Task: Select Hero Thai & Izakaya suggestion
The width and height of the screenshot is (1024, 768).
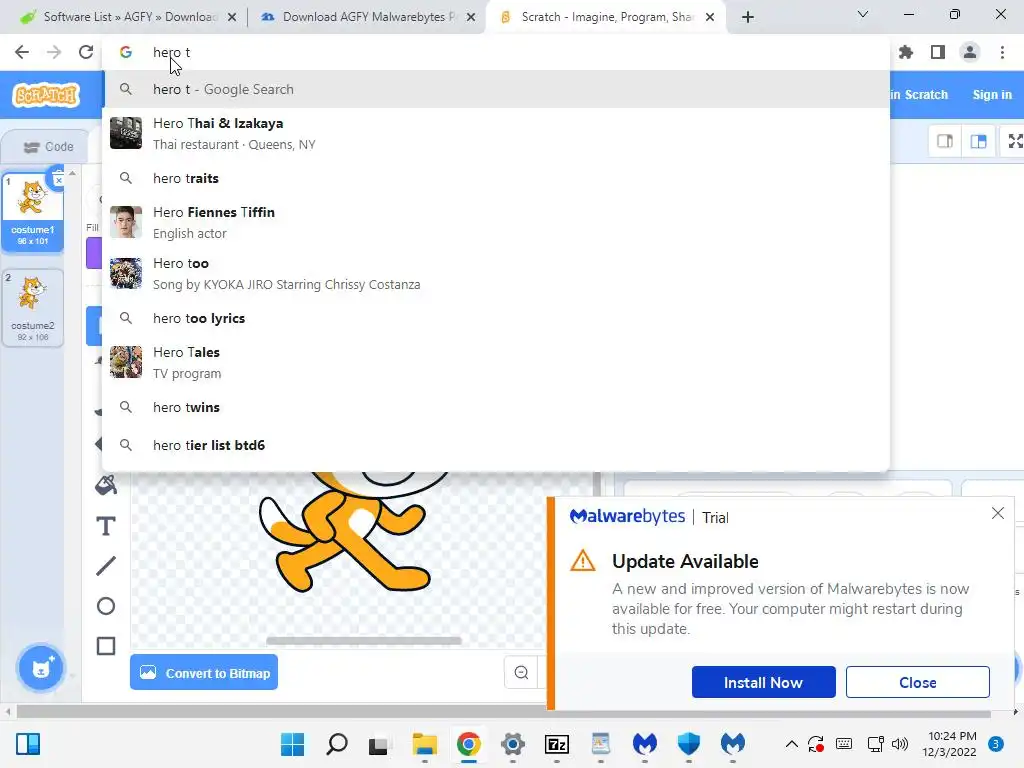Action: (496, 133)
